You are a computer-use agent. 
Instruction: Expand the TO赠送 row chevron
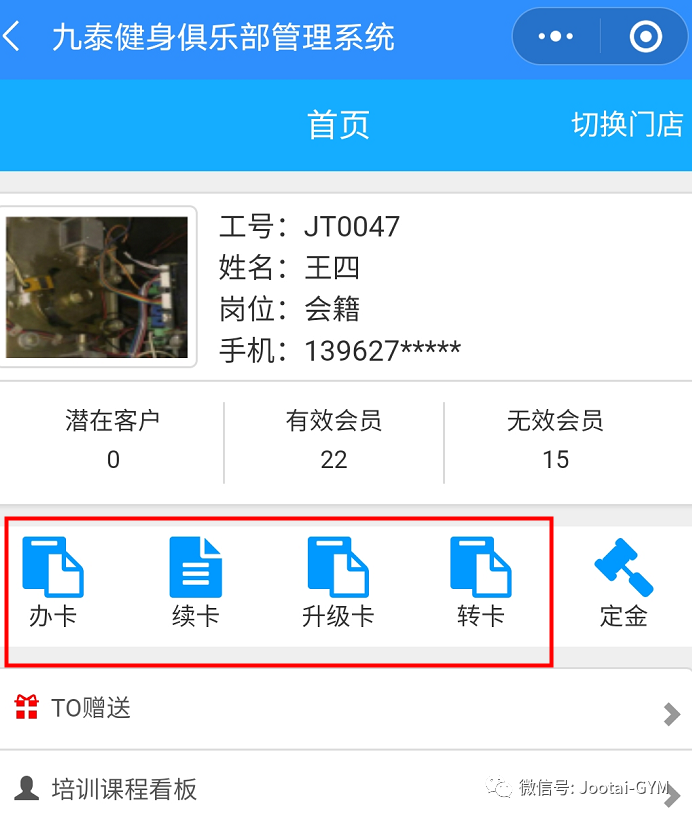coord(672,714)
